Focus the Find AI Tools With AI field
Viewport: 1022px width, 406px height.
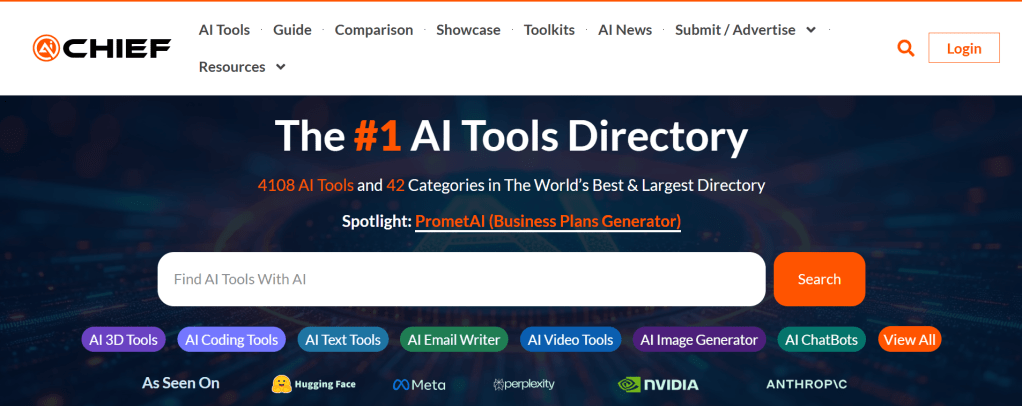tap(461, 279)
